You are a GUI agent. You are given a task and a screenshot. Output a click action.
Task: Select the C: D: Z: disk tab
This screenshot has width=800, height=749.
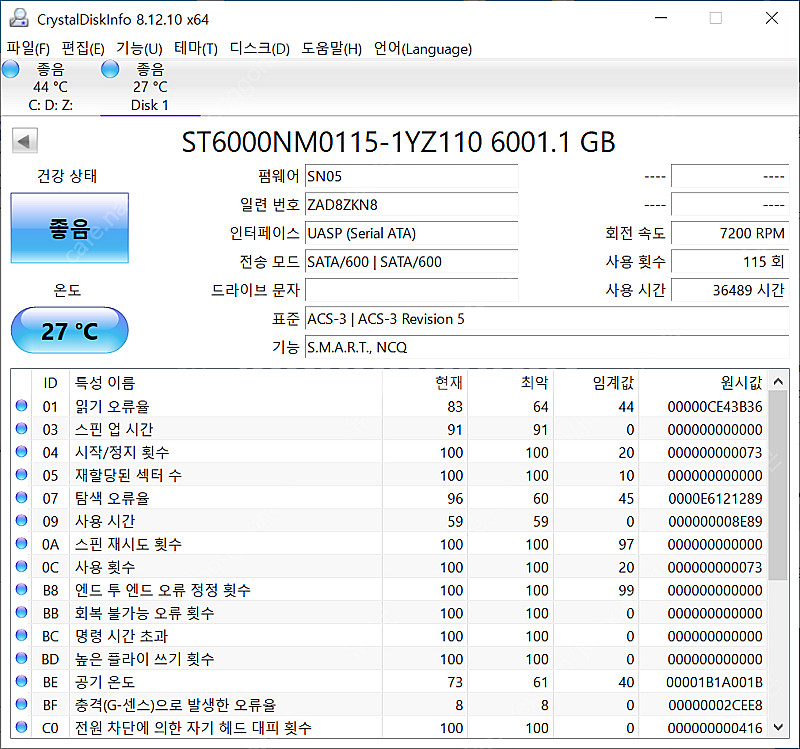click(51, 87)
